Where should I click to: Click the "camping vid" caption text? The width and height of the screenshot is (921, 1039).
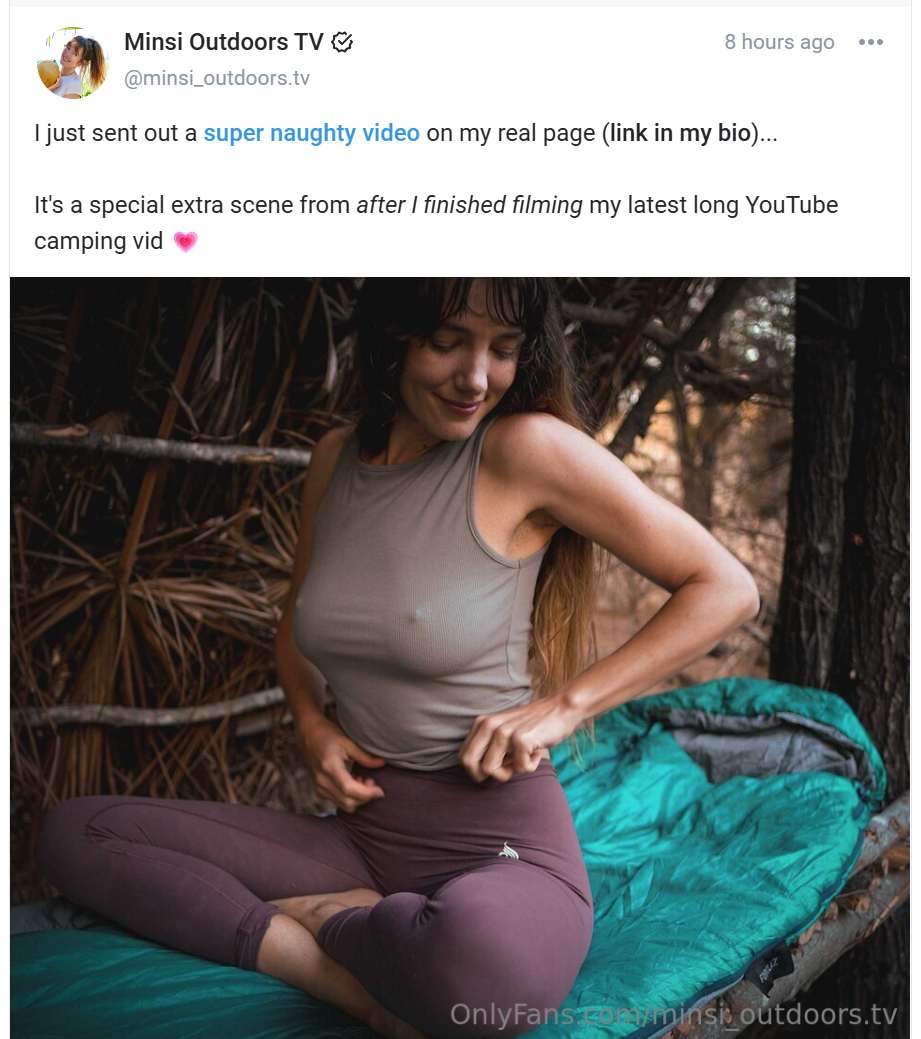click(98, 242)
